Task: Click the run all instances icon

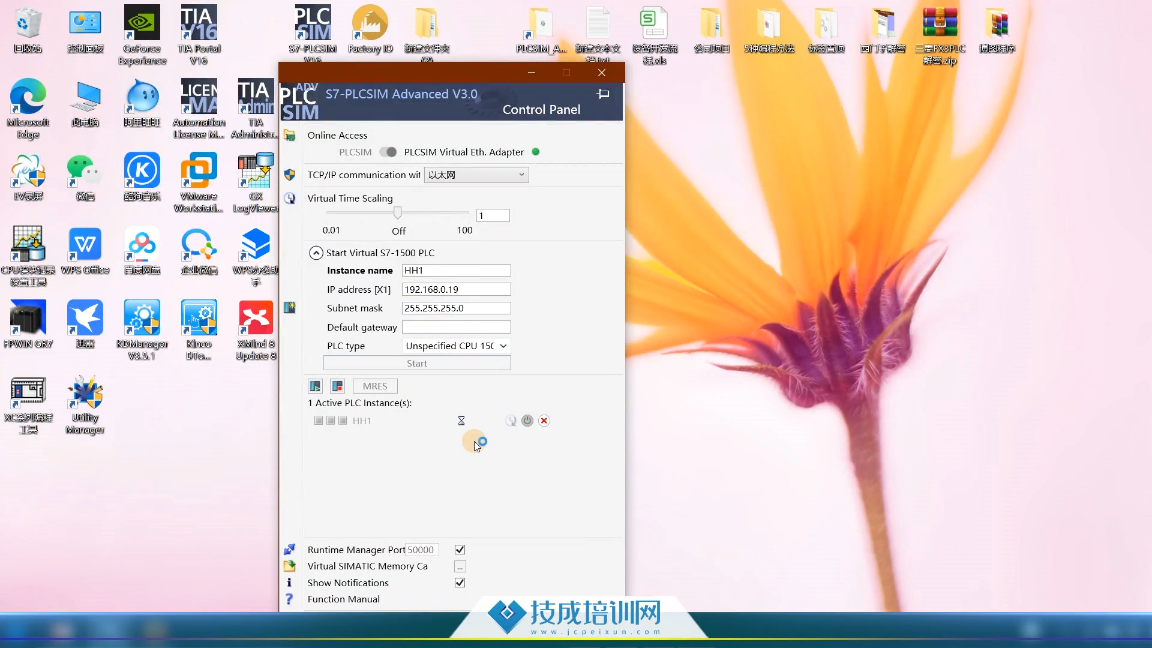Action: point(315,386)
